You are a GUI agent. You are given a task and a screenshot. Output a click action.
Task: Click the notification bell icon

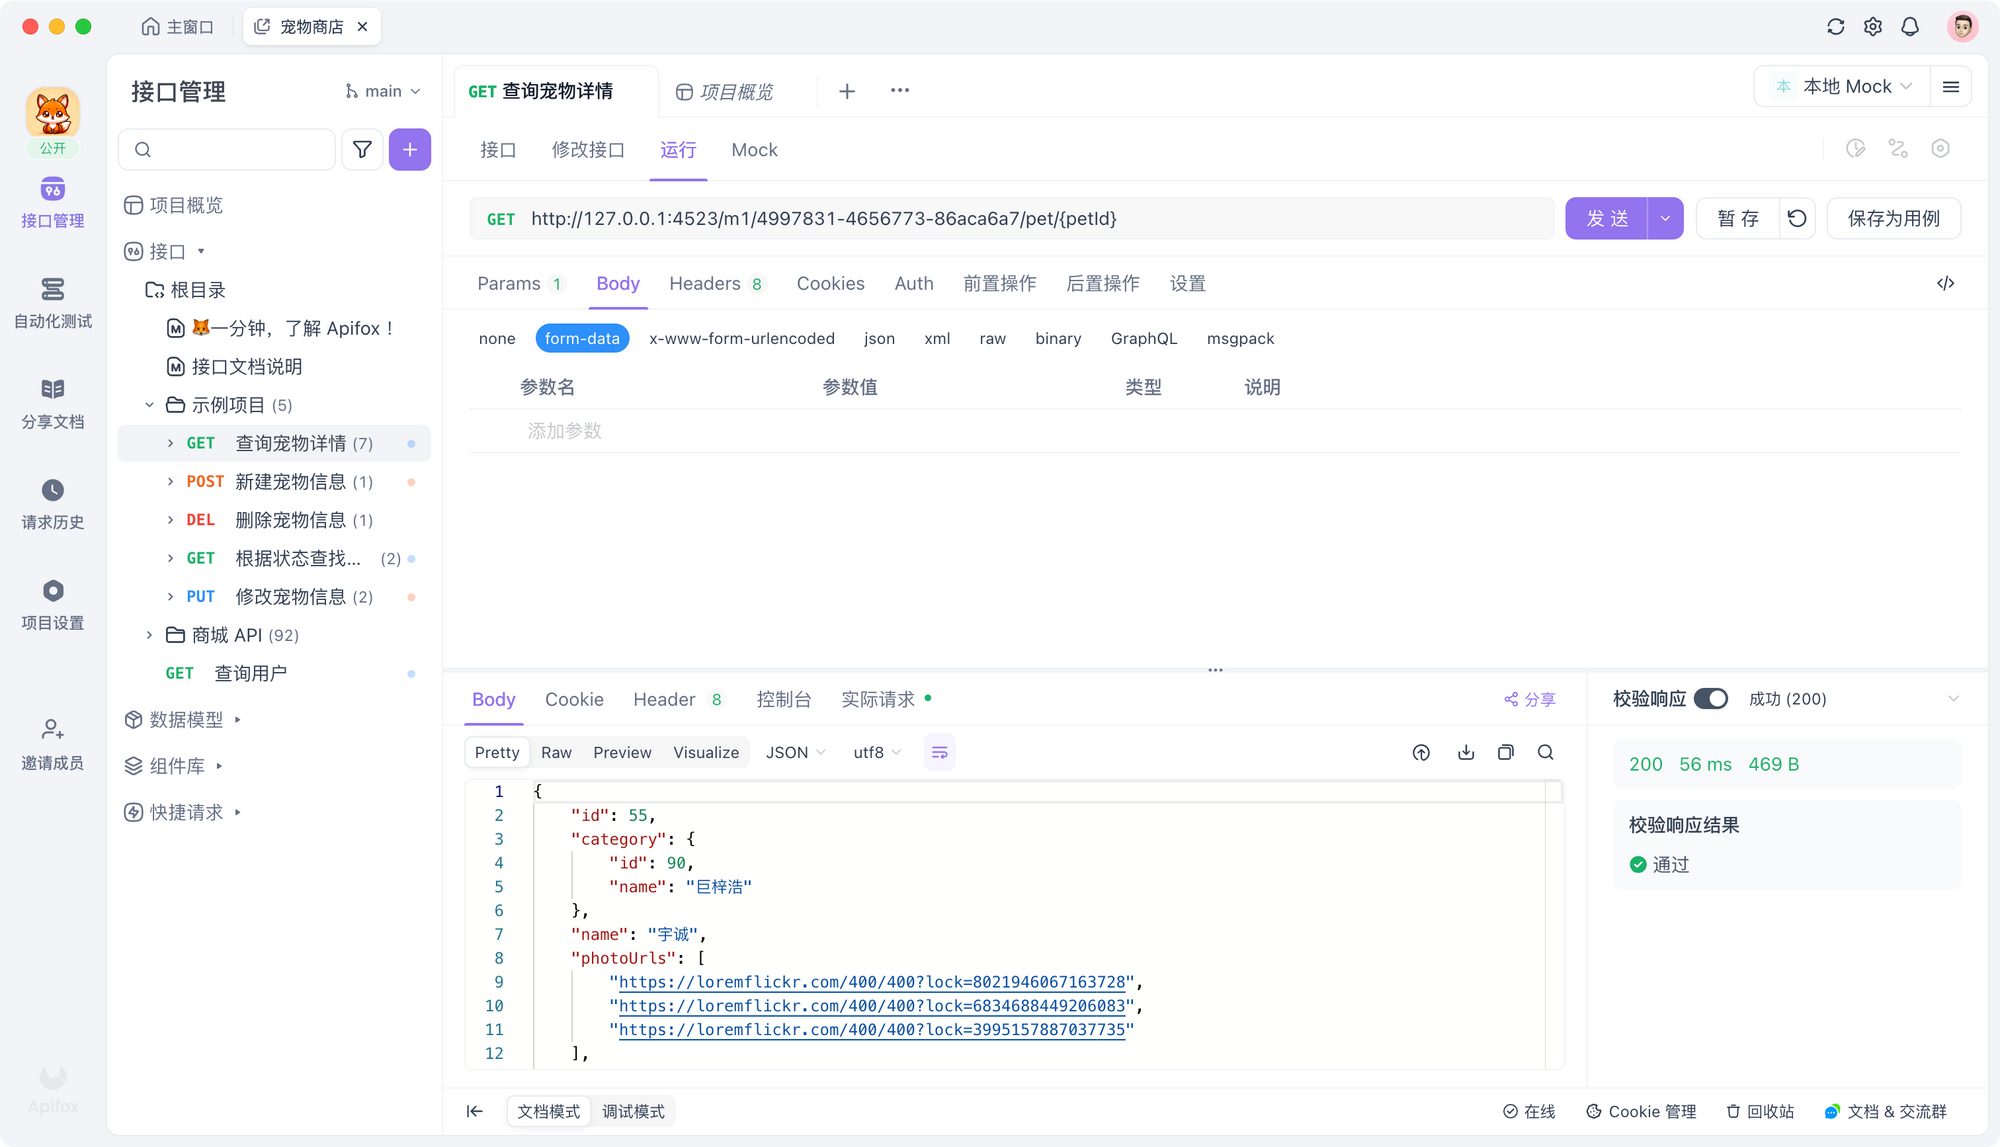1910,26
